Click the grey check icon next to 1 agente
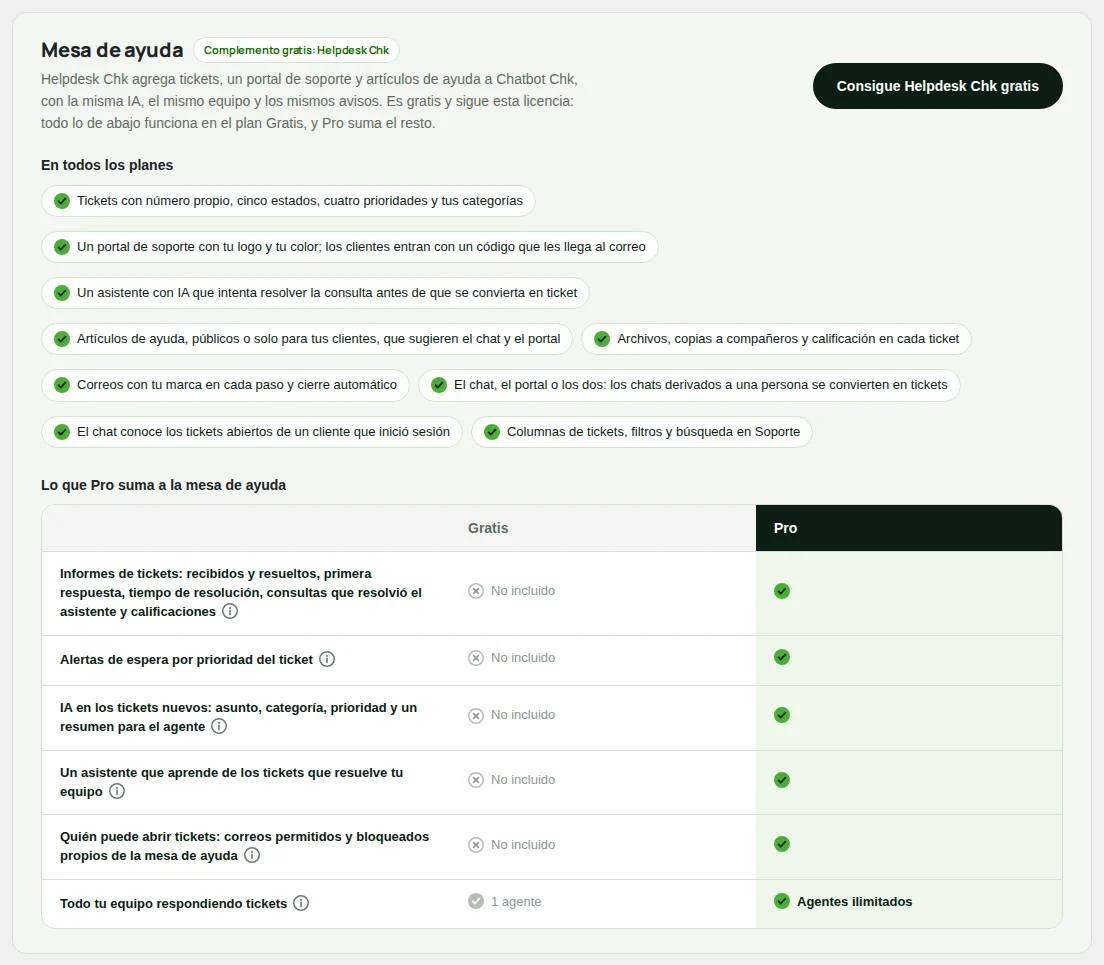 click(x=476, y=901)
